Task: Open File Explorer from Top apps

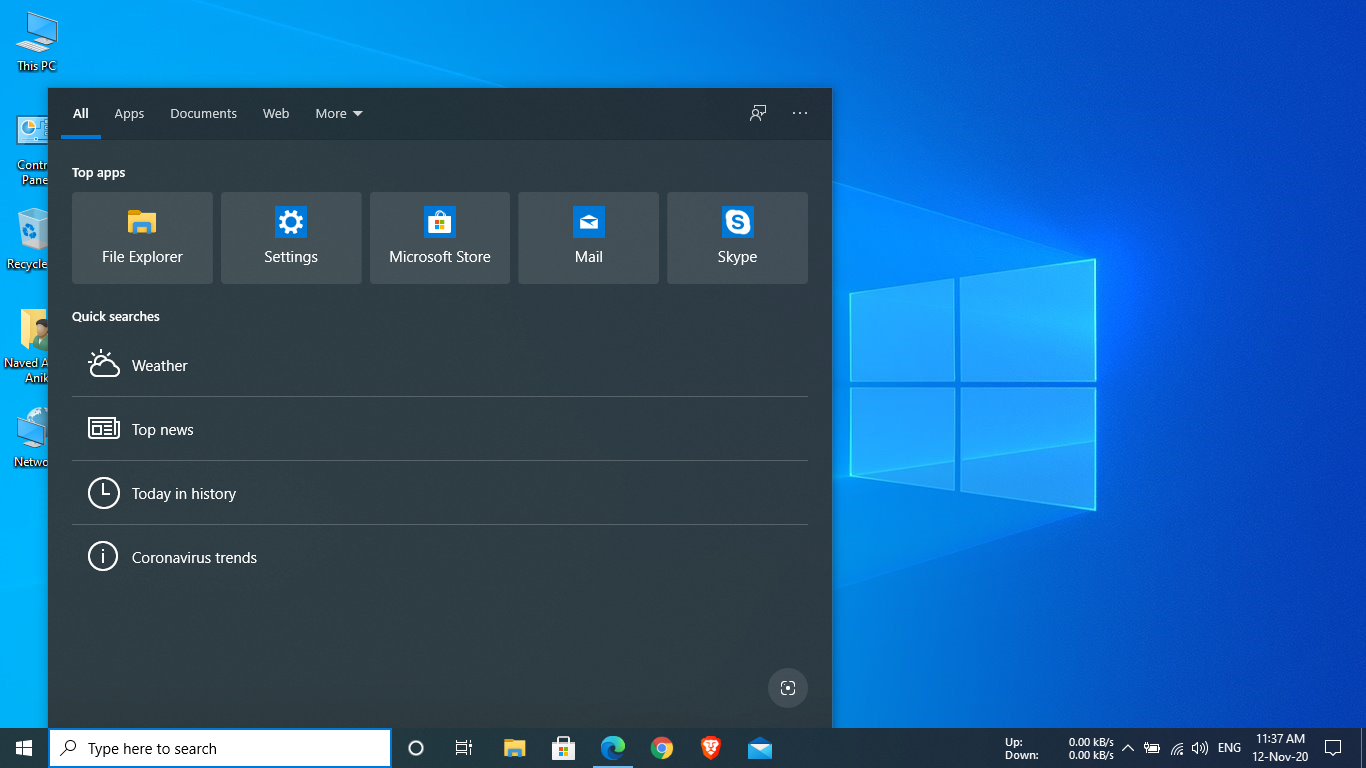Action: coord(142,238)
